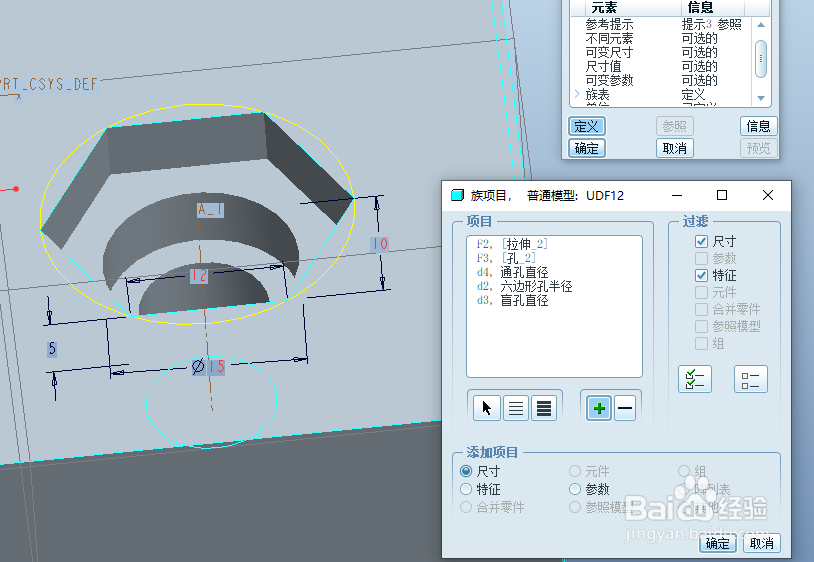Select the 可变尺寸 element row

coord(661,52)
